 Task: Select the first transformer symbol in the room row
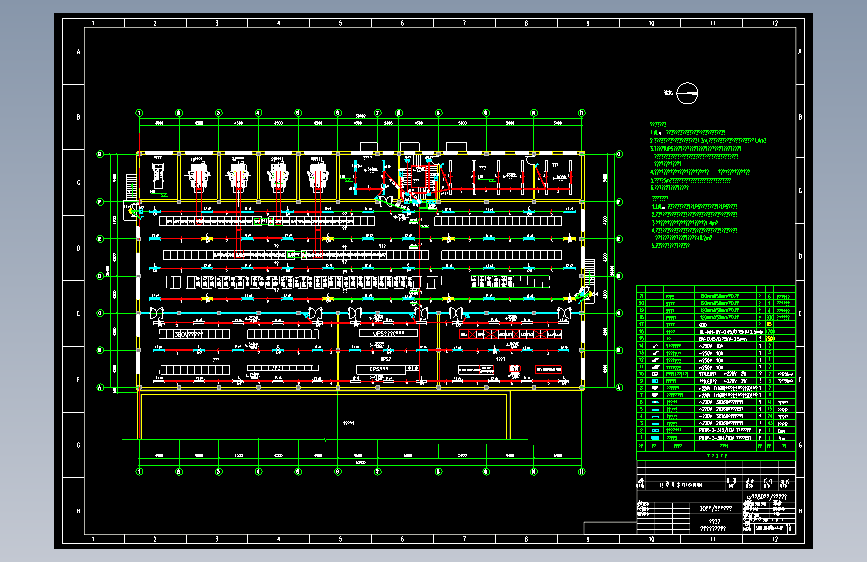click(199, 176)
